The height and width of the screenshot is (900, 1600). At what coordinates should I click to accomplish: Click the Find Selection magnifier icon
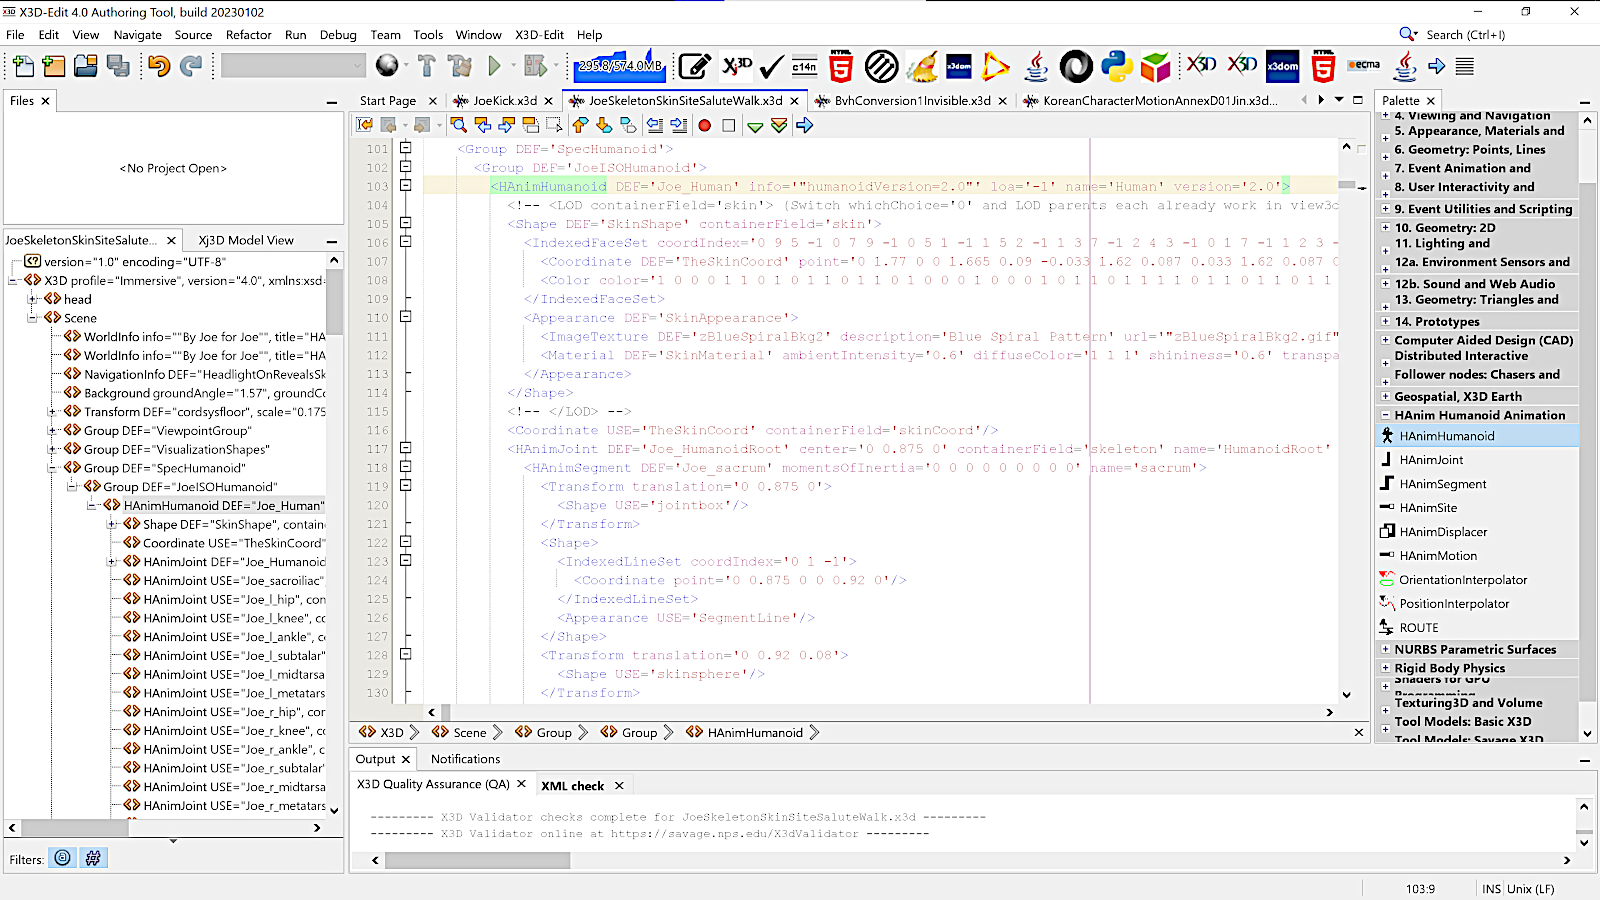click(x=458, y=125)
